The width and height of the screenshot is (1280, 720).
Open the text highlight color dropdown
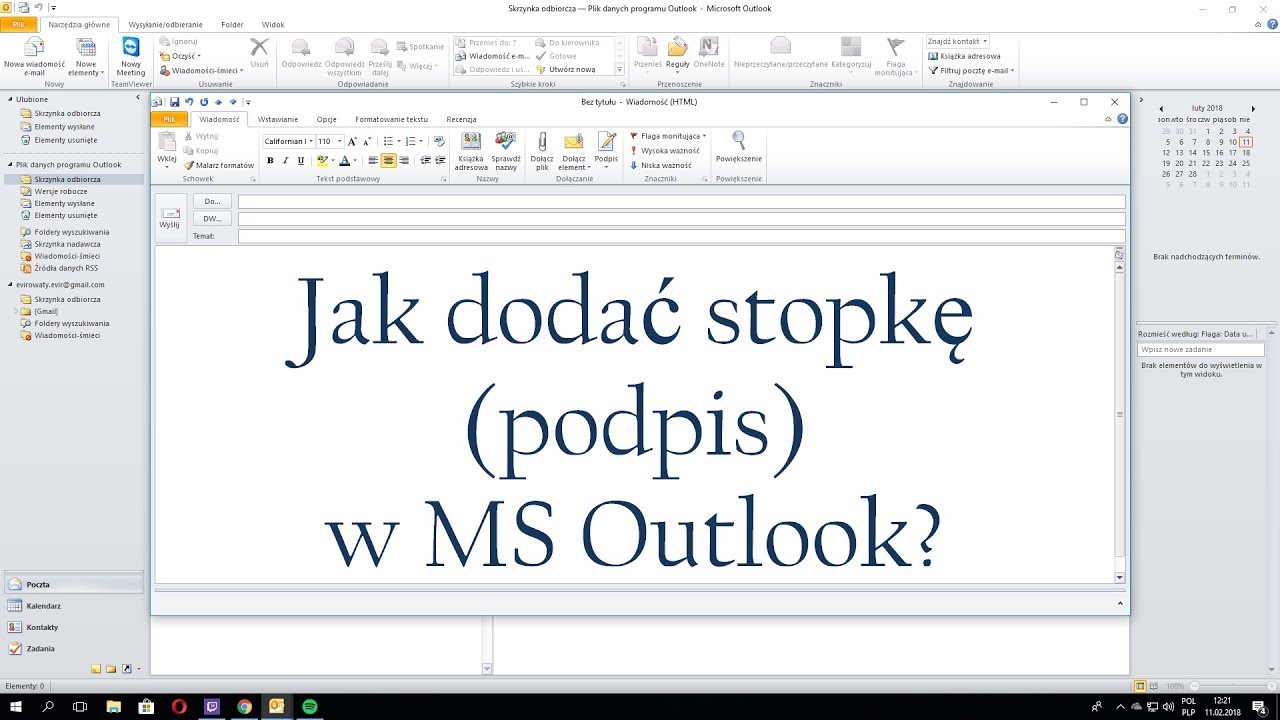tap(333, 160)
